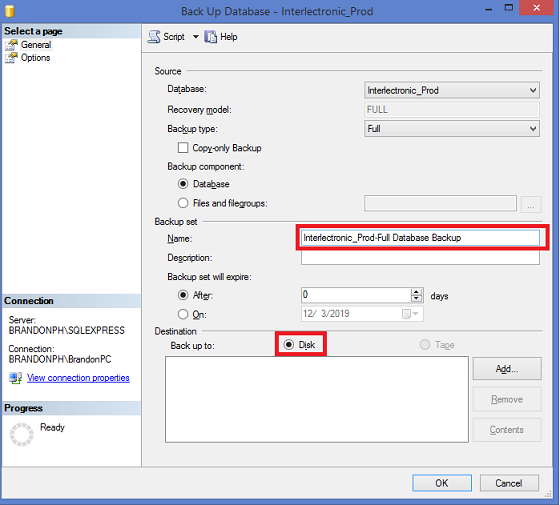Click the Ready progress spinner icon
The height and width of the screenshot is (505, 560).
click(x=21, y=434)
